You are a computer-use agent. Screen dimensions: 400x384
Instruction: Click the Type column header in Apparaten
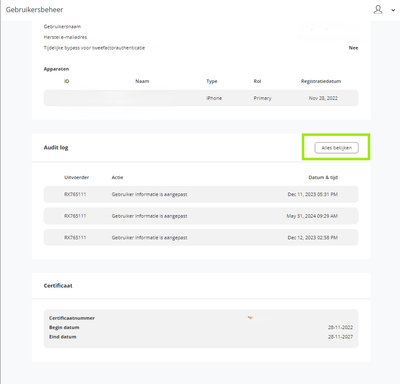click(x=212, y=81)
